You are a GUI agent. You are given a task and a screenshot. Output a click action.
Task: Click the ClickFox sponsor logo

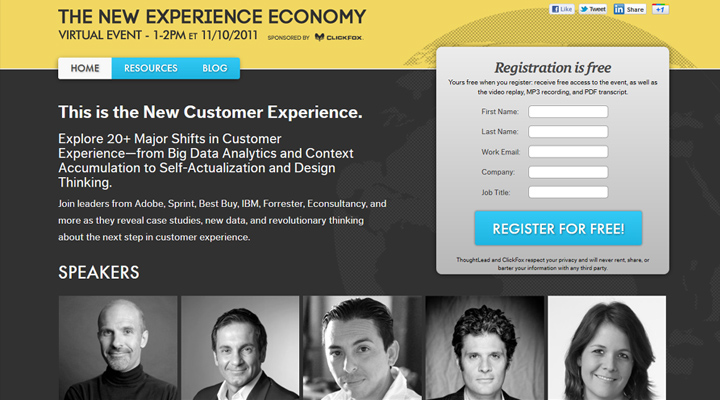click(339, 37)
